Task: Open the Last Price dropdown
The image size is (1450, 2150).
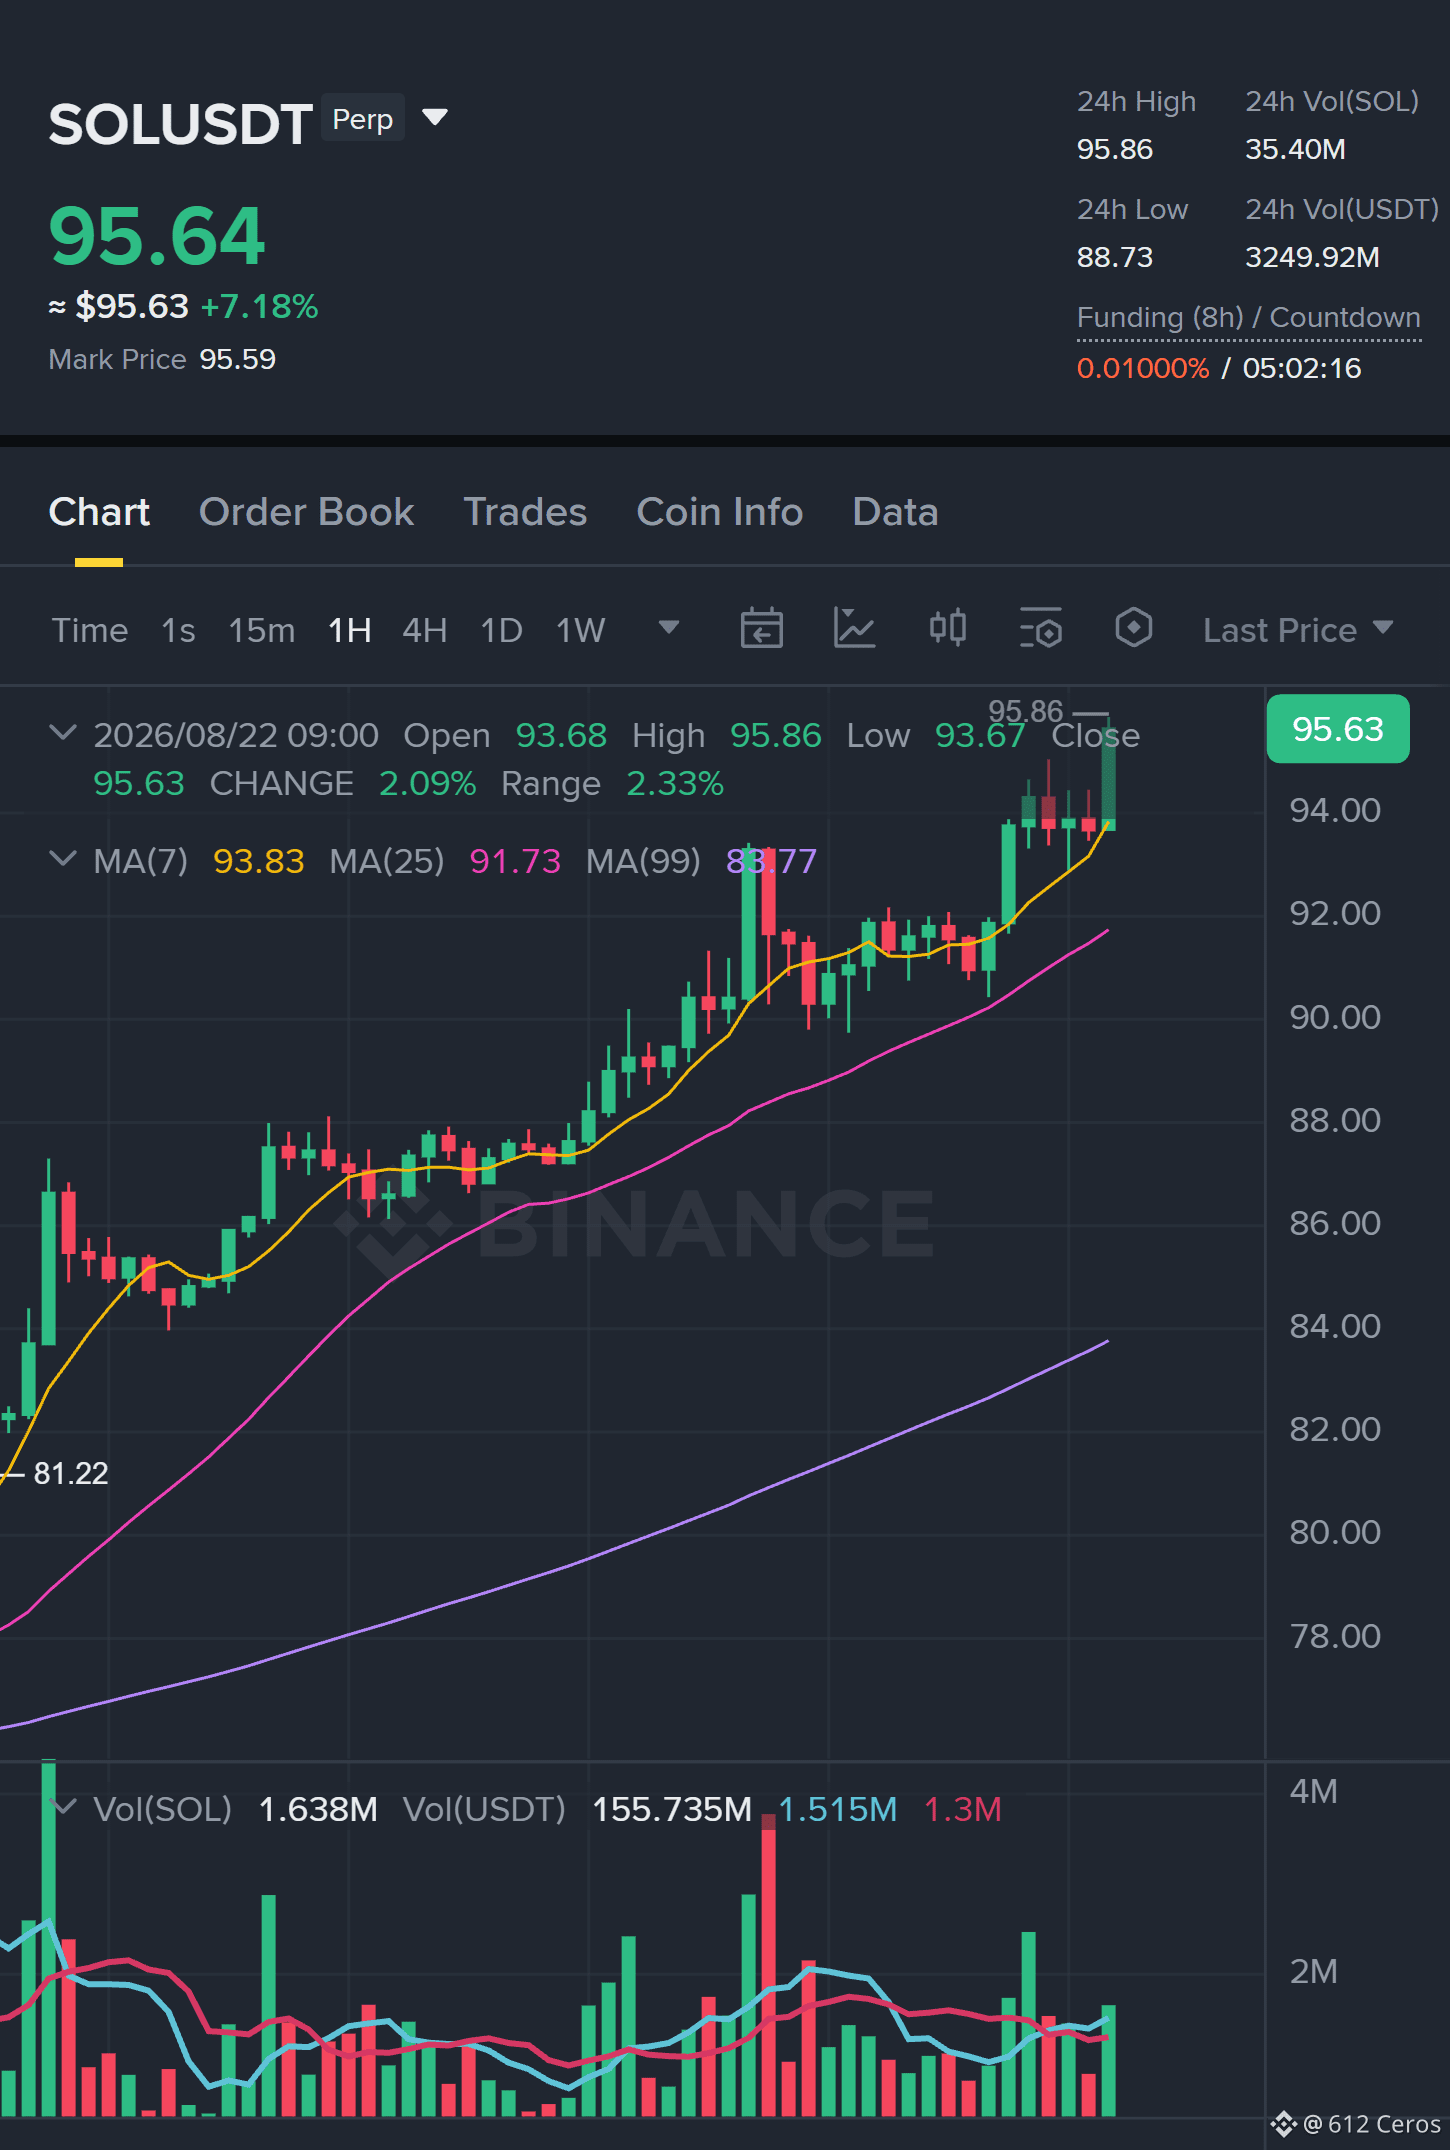Action: 1297,630
